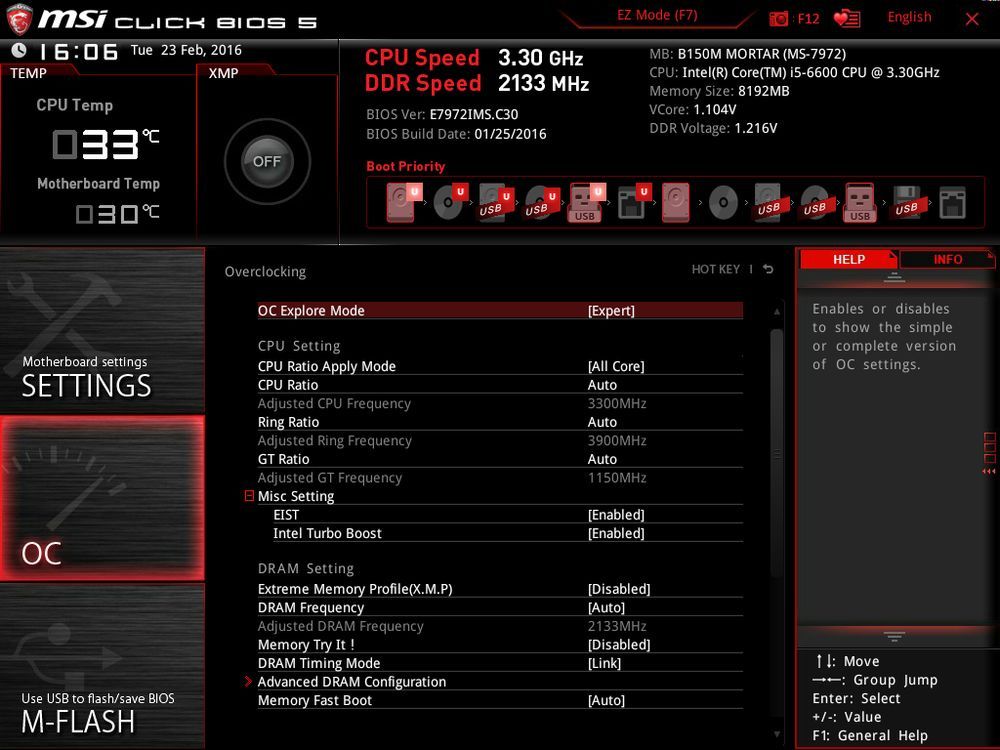Click the scroll up arrow of the settings list
Image resolution: width=1000 pixels, height=750 pixels.
pos(777,312)
